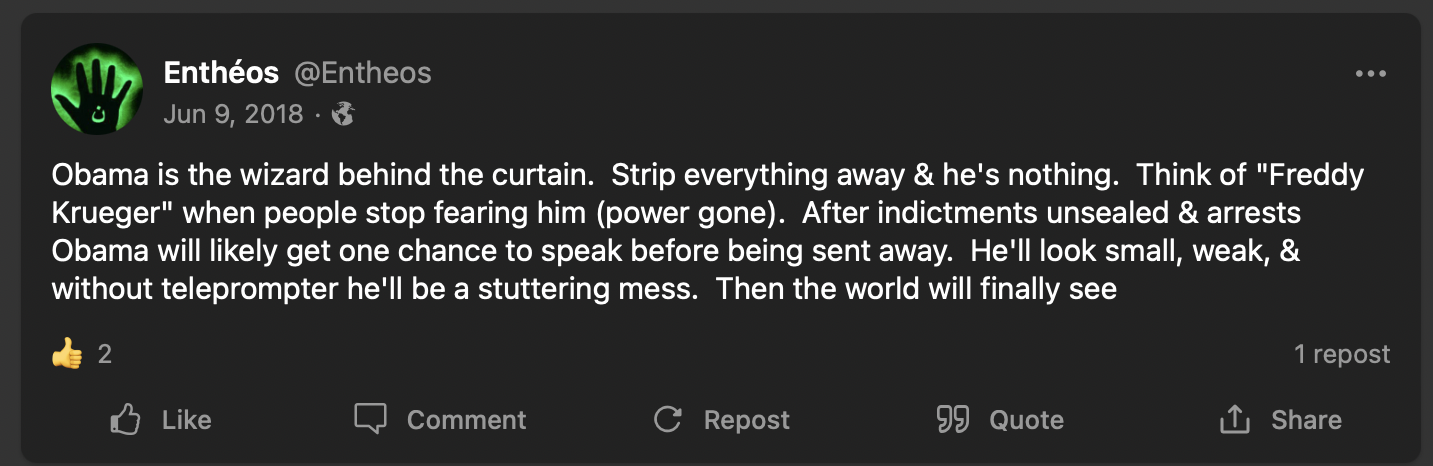1433x466 pixels.
Task: Click the speech bubble Comment icon
Action: [370, 419]
